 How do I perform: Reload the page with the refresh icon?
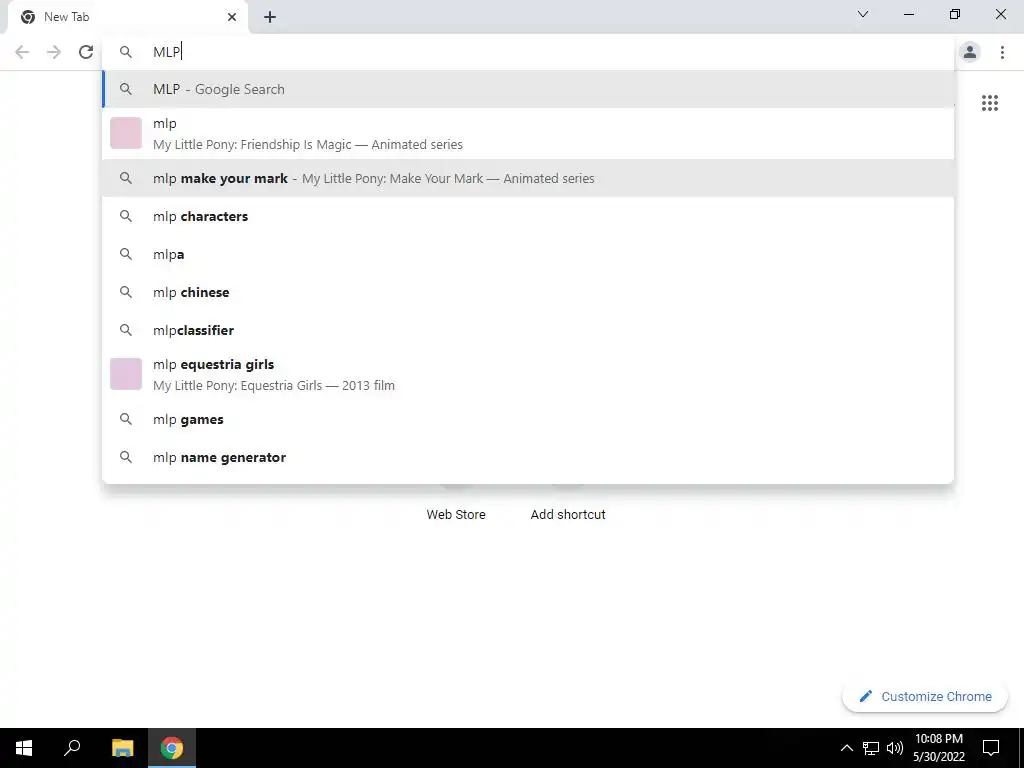(86, 52)
